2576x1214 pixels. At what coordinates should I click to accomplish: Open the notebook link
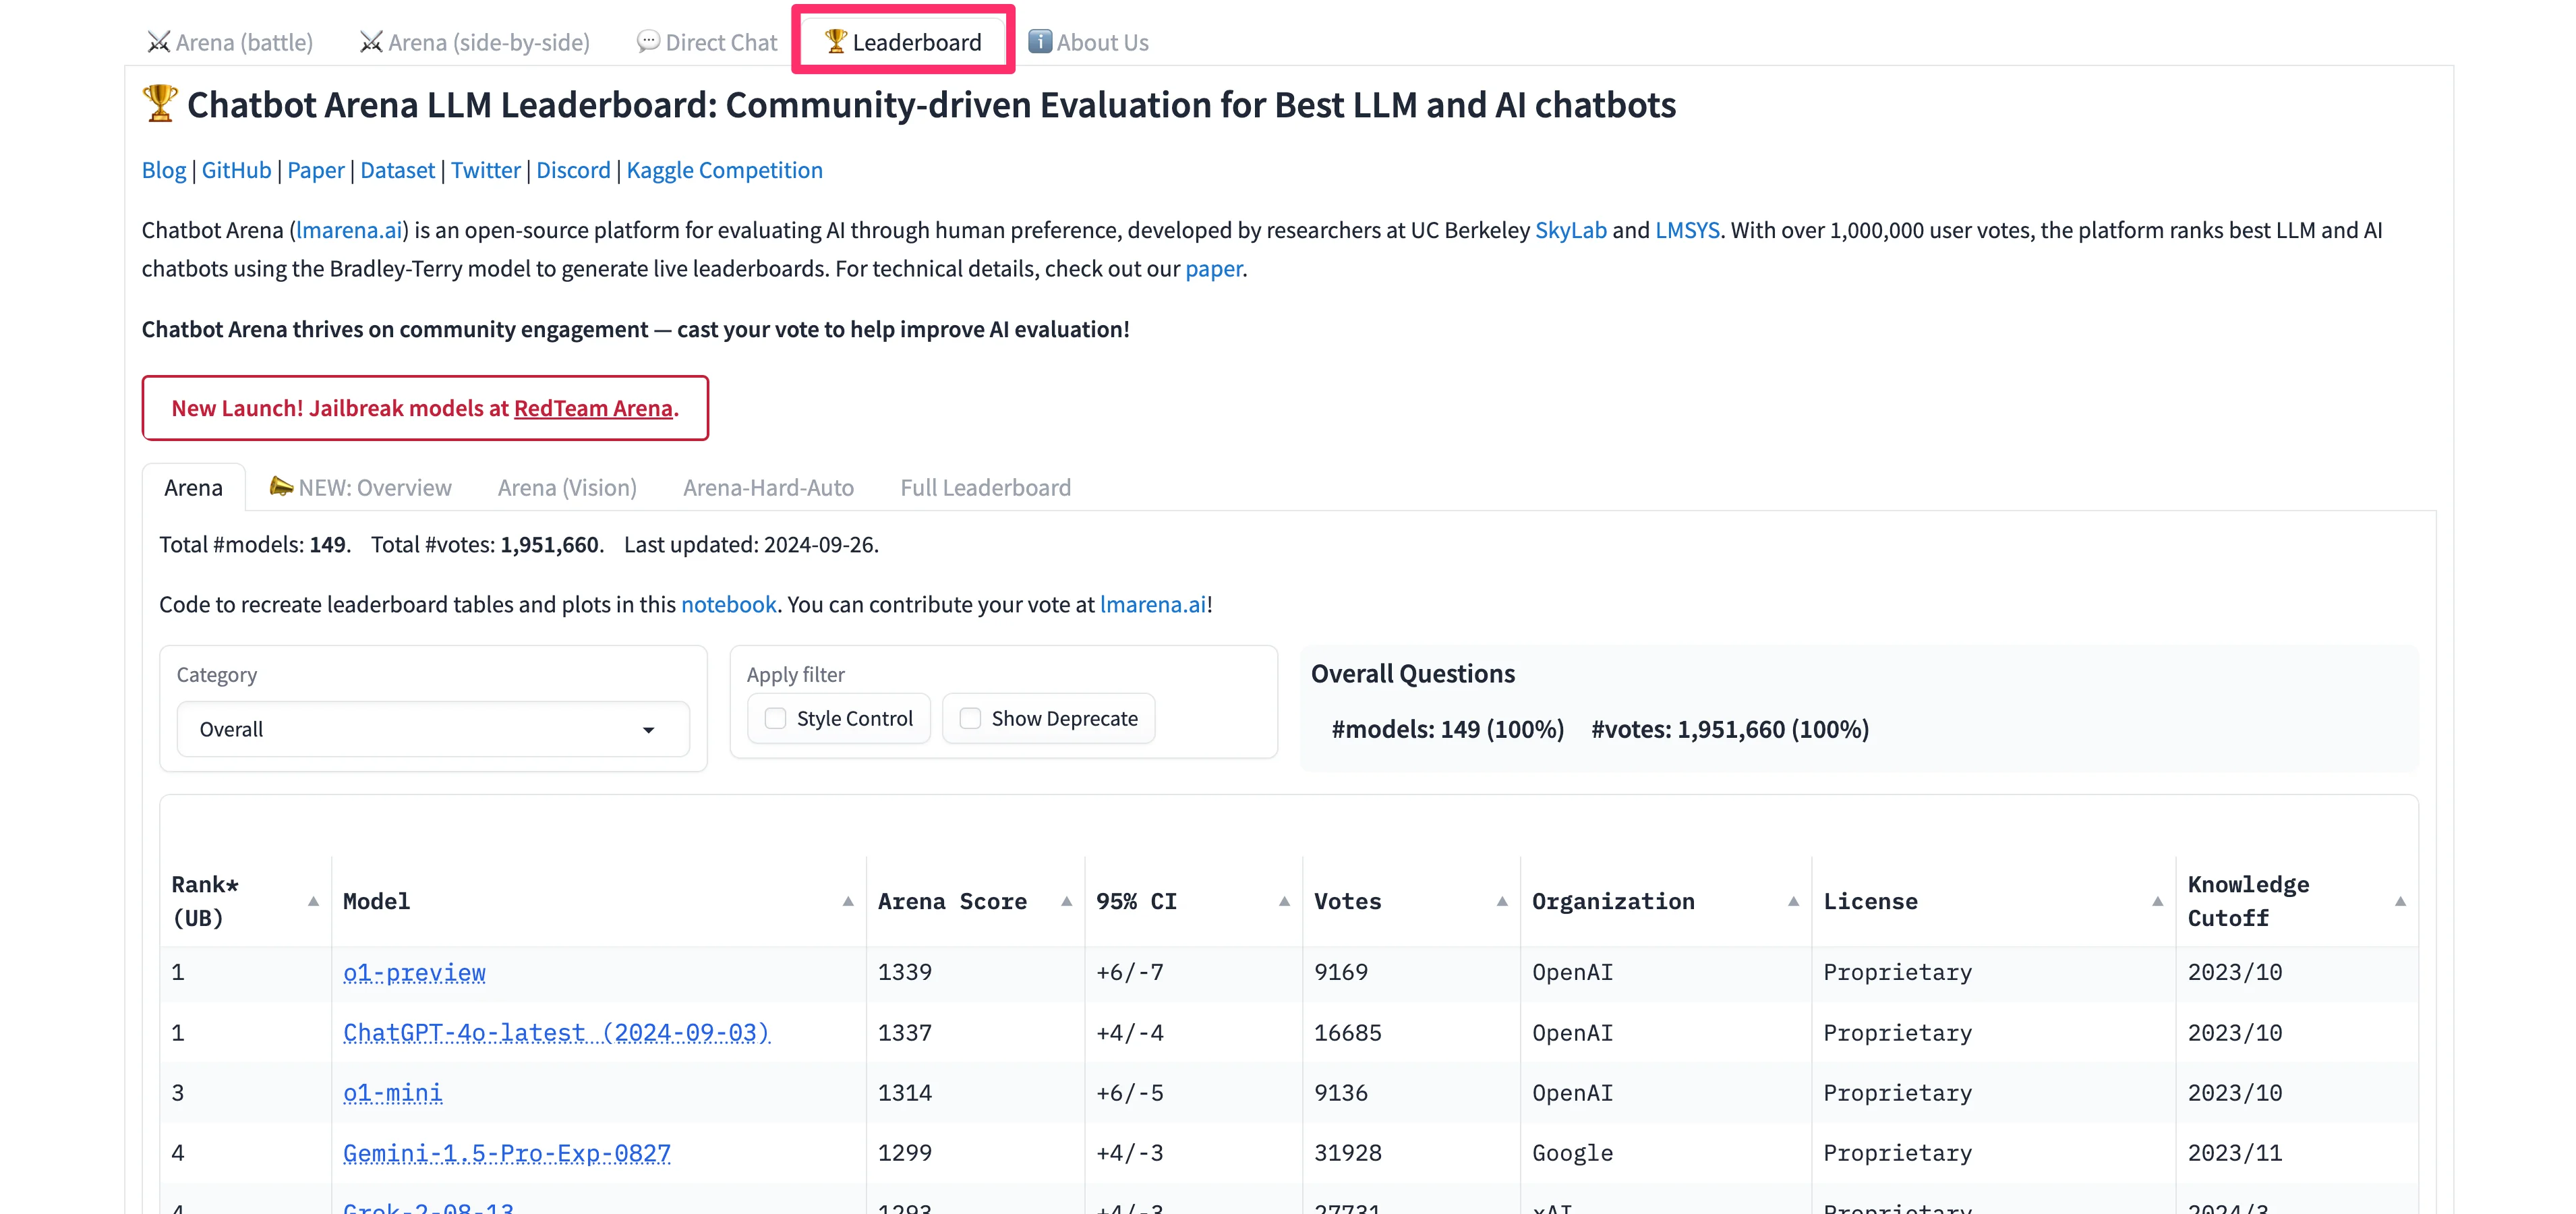(728, 604)
